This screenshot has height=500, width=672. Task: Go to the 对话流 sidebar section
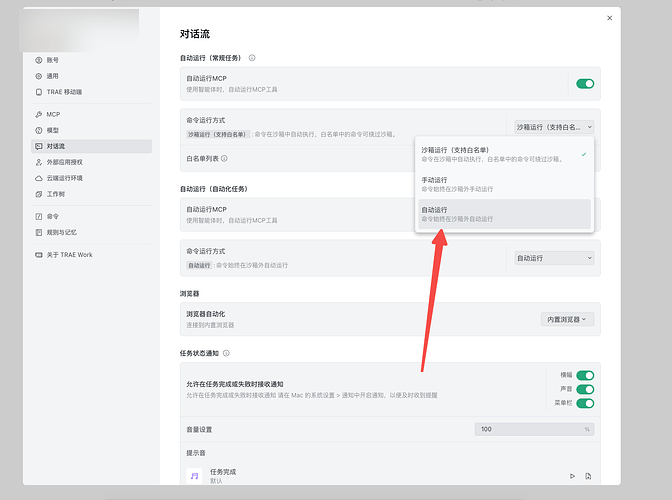(x=91, y=146)
